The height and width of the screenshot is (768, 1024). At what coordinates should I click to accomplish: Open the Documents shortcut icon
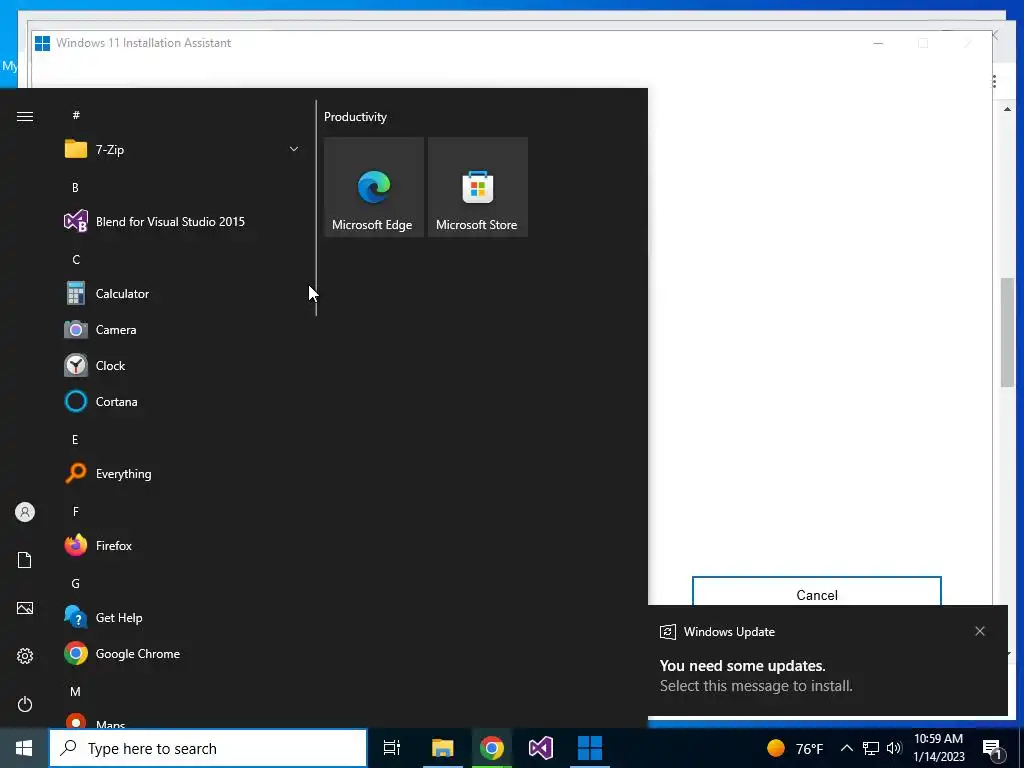(25, 560)
